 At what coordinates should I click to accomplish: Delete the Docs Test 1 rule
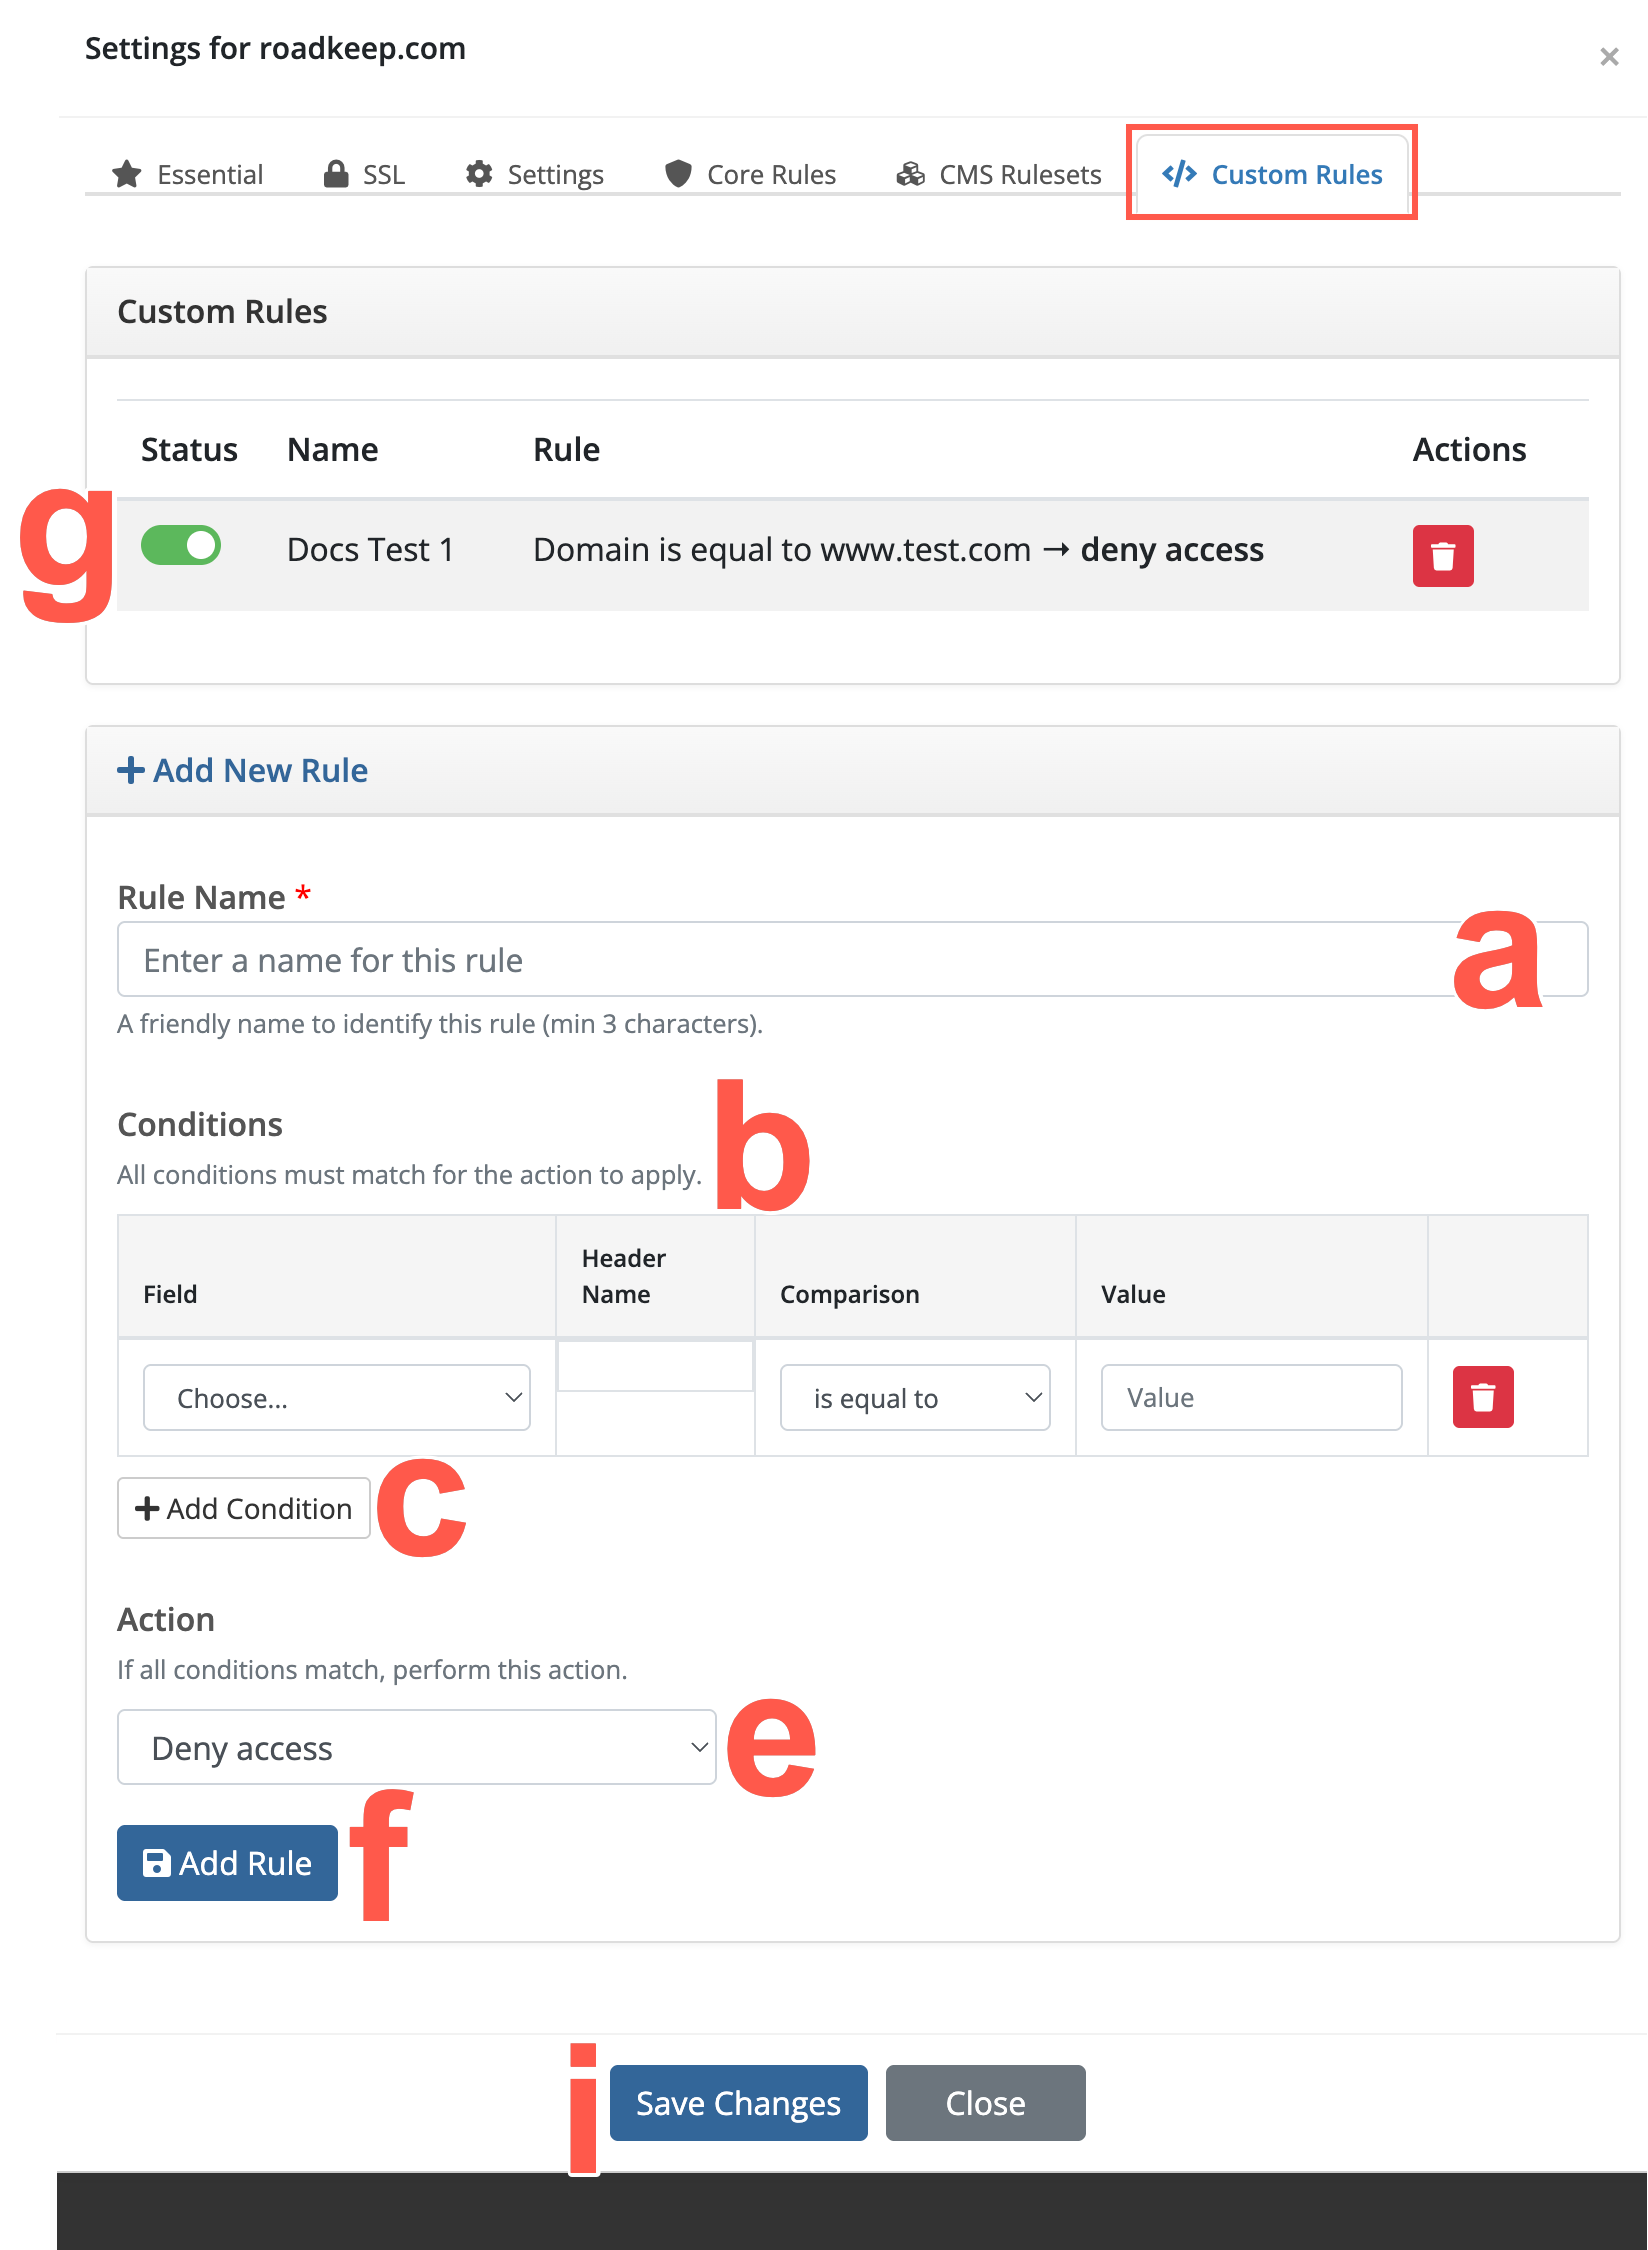[1442, 555]
